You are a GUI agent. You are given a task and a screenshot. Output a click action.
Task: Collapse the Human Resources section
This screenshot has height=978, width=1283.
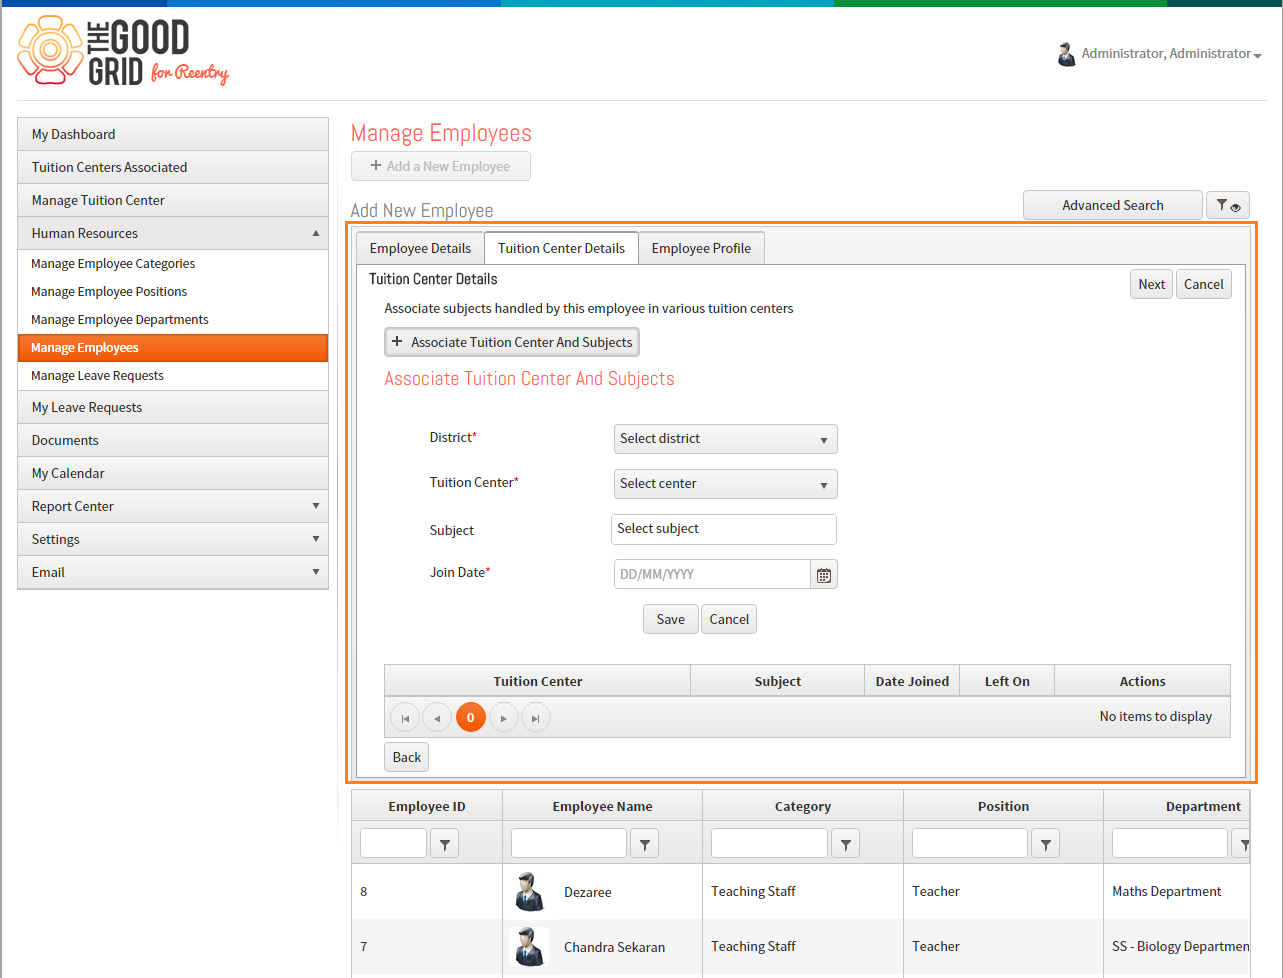173,233
